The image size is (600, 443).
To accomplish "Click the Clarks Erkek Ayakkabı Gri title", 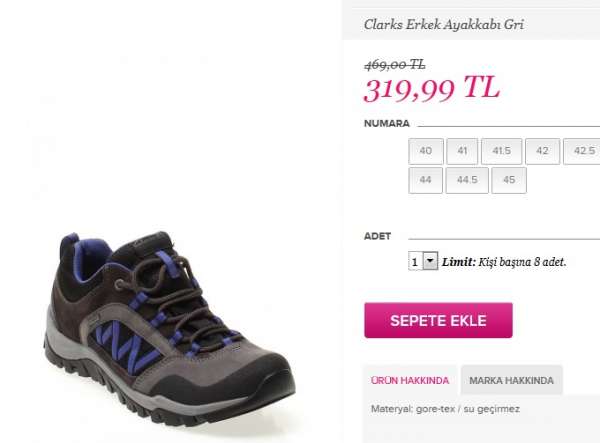I will click(x=443, y=25).
